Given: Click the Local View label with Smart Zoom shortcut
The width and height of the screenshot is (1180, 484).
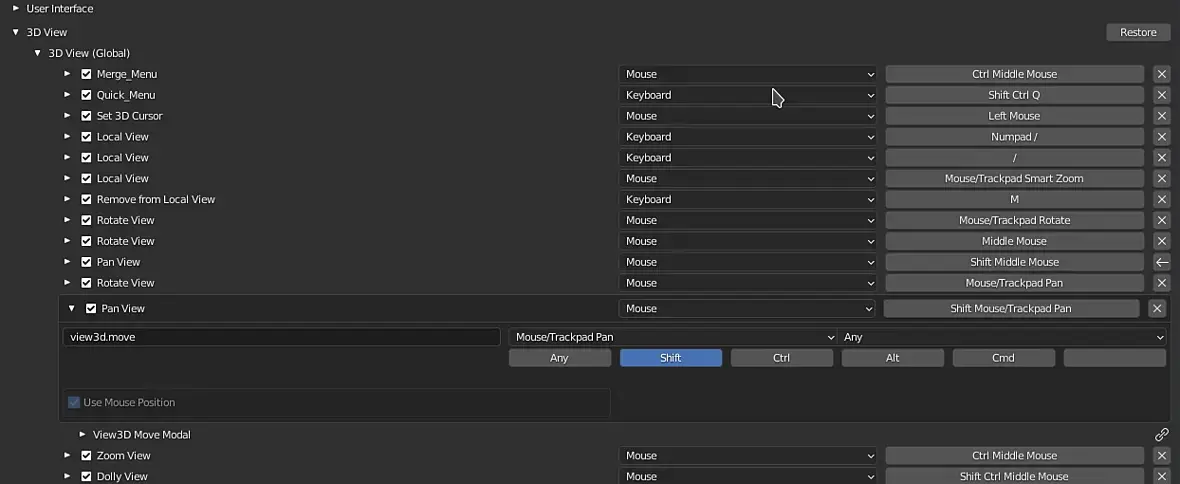Looking at the screenshot, I should (123, 178).
